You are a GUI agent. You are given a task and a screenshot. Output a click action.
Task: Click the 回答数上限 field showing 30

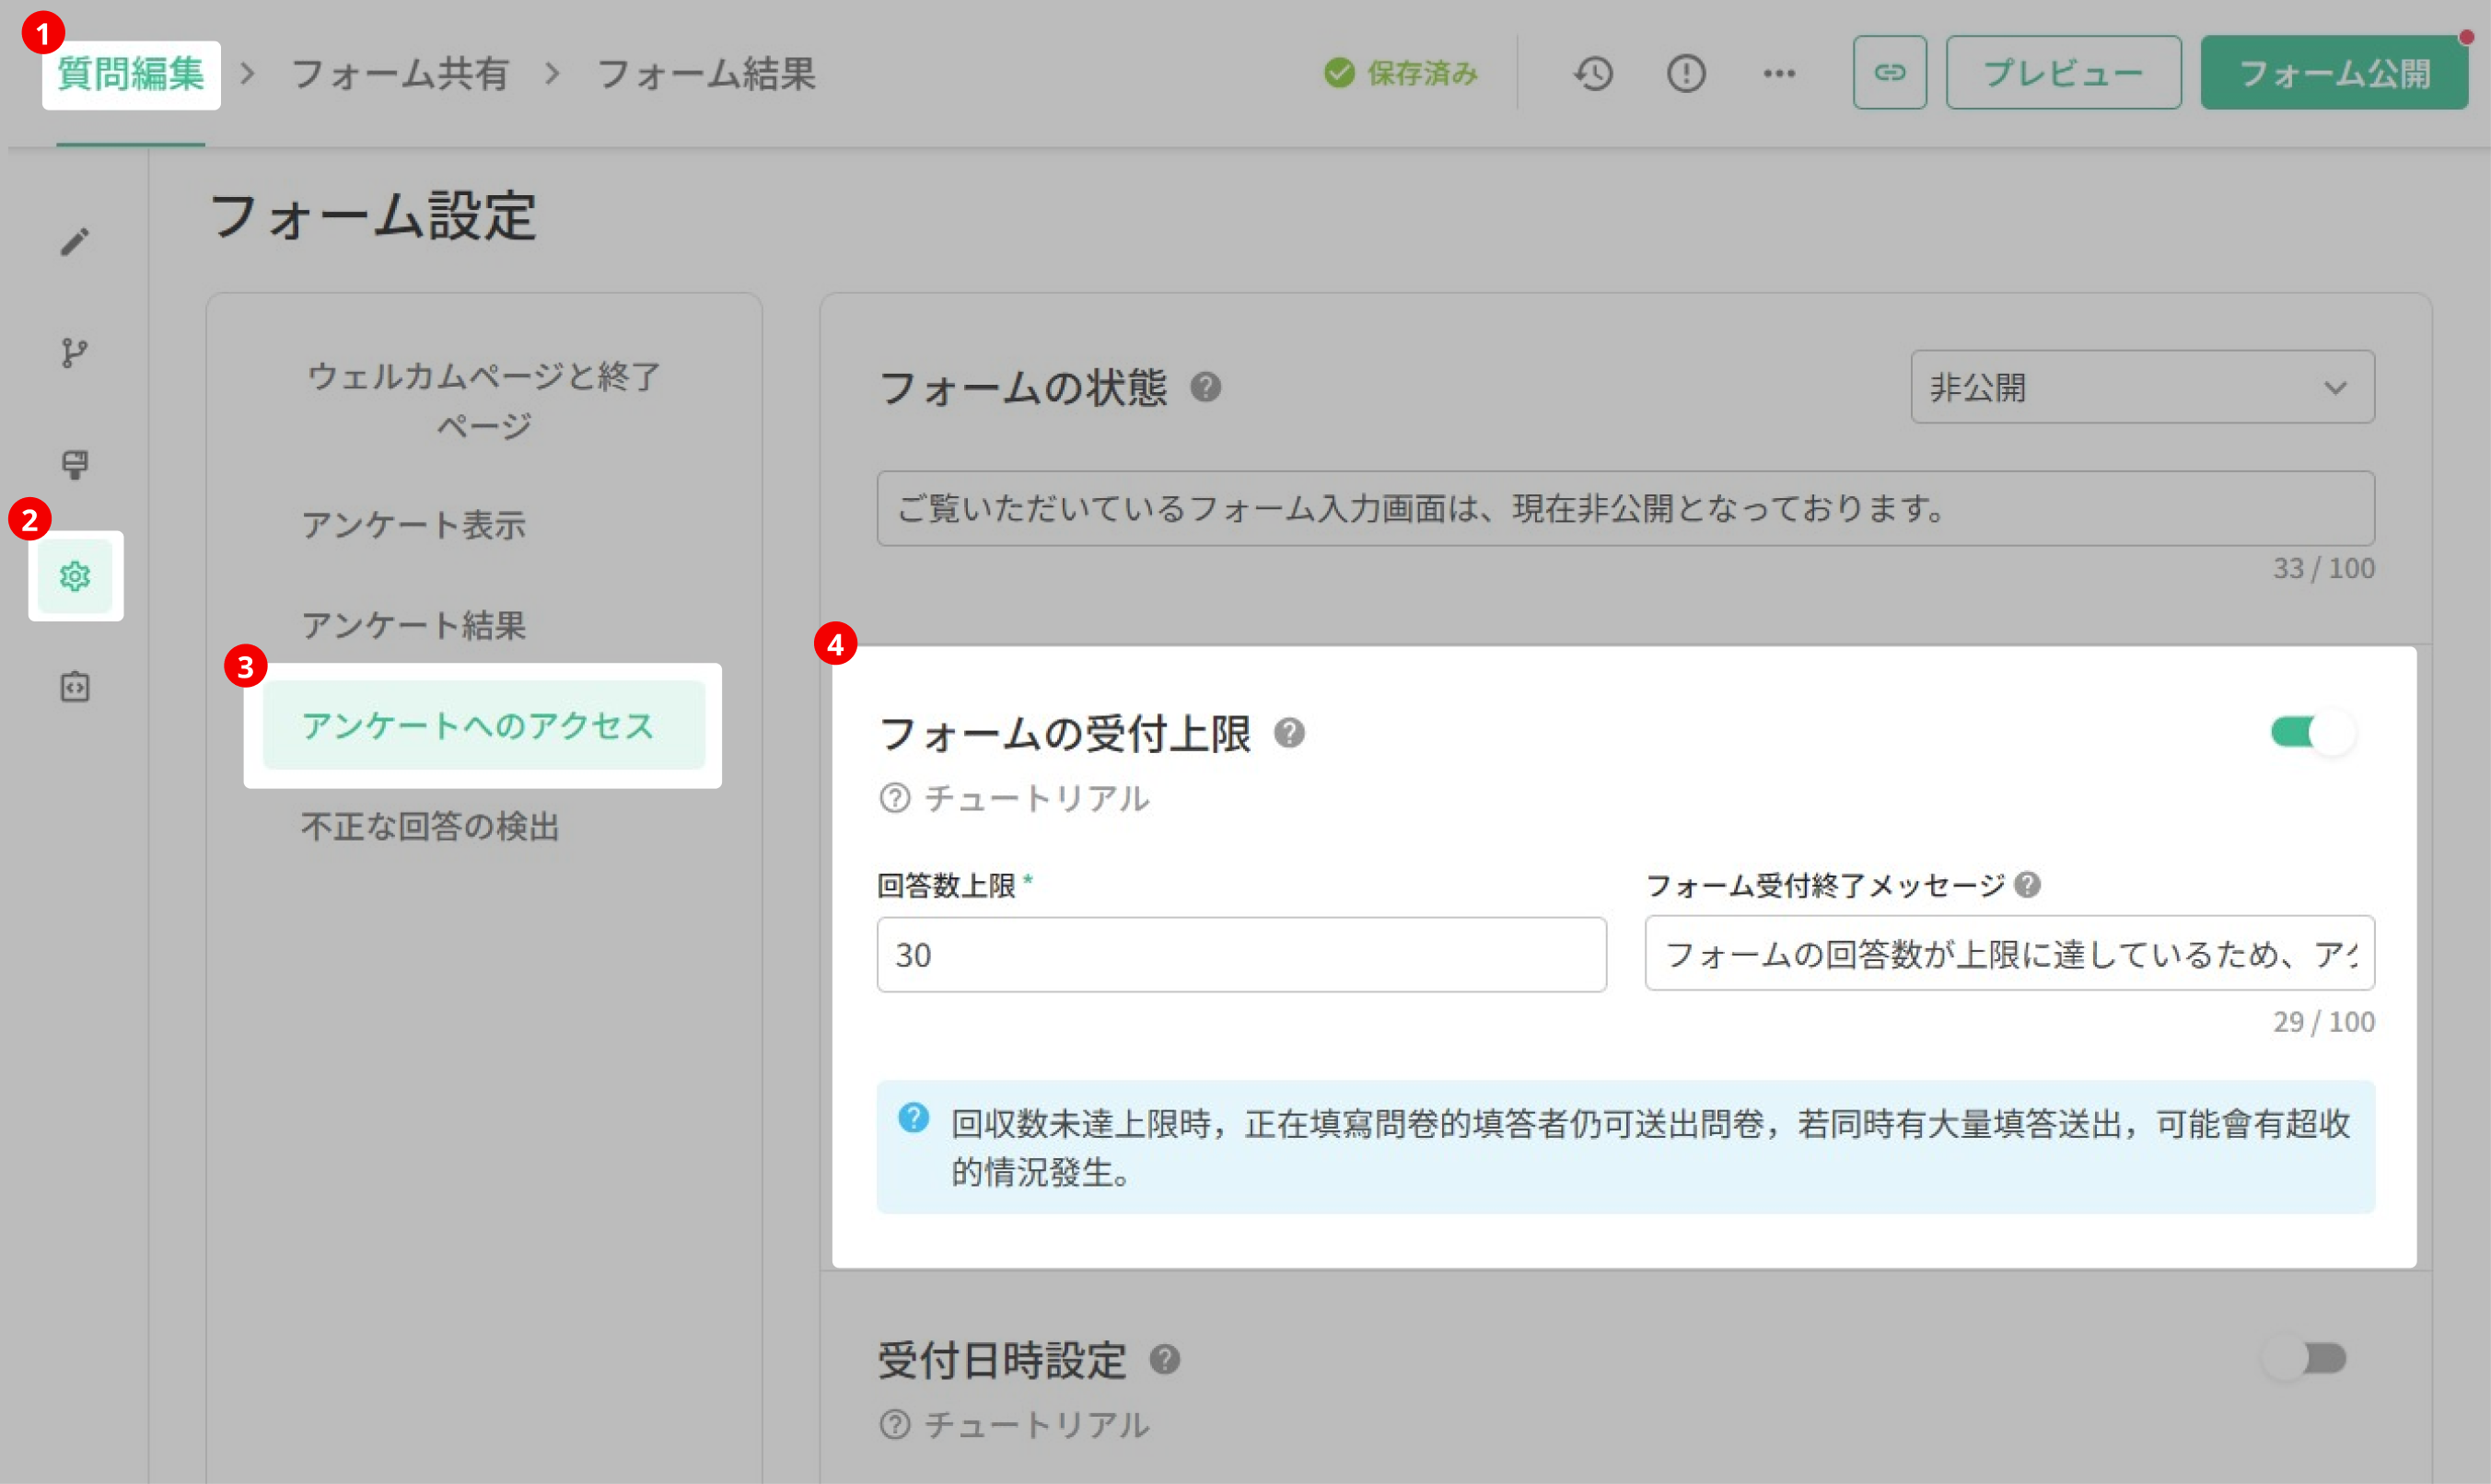(1242, 955)
